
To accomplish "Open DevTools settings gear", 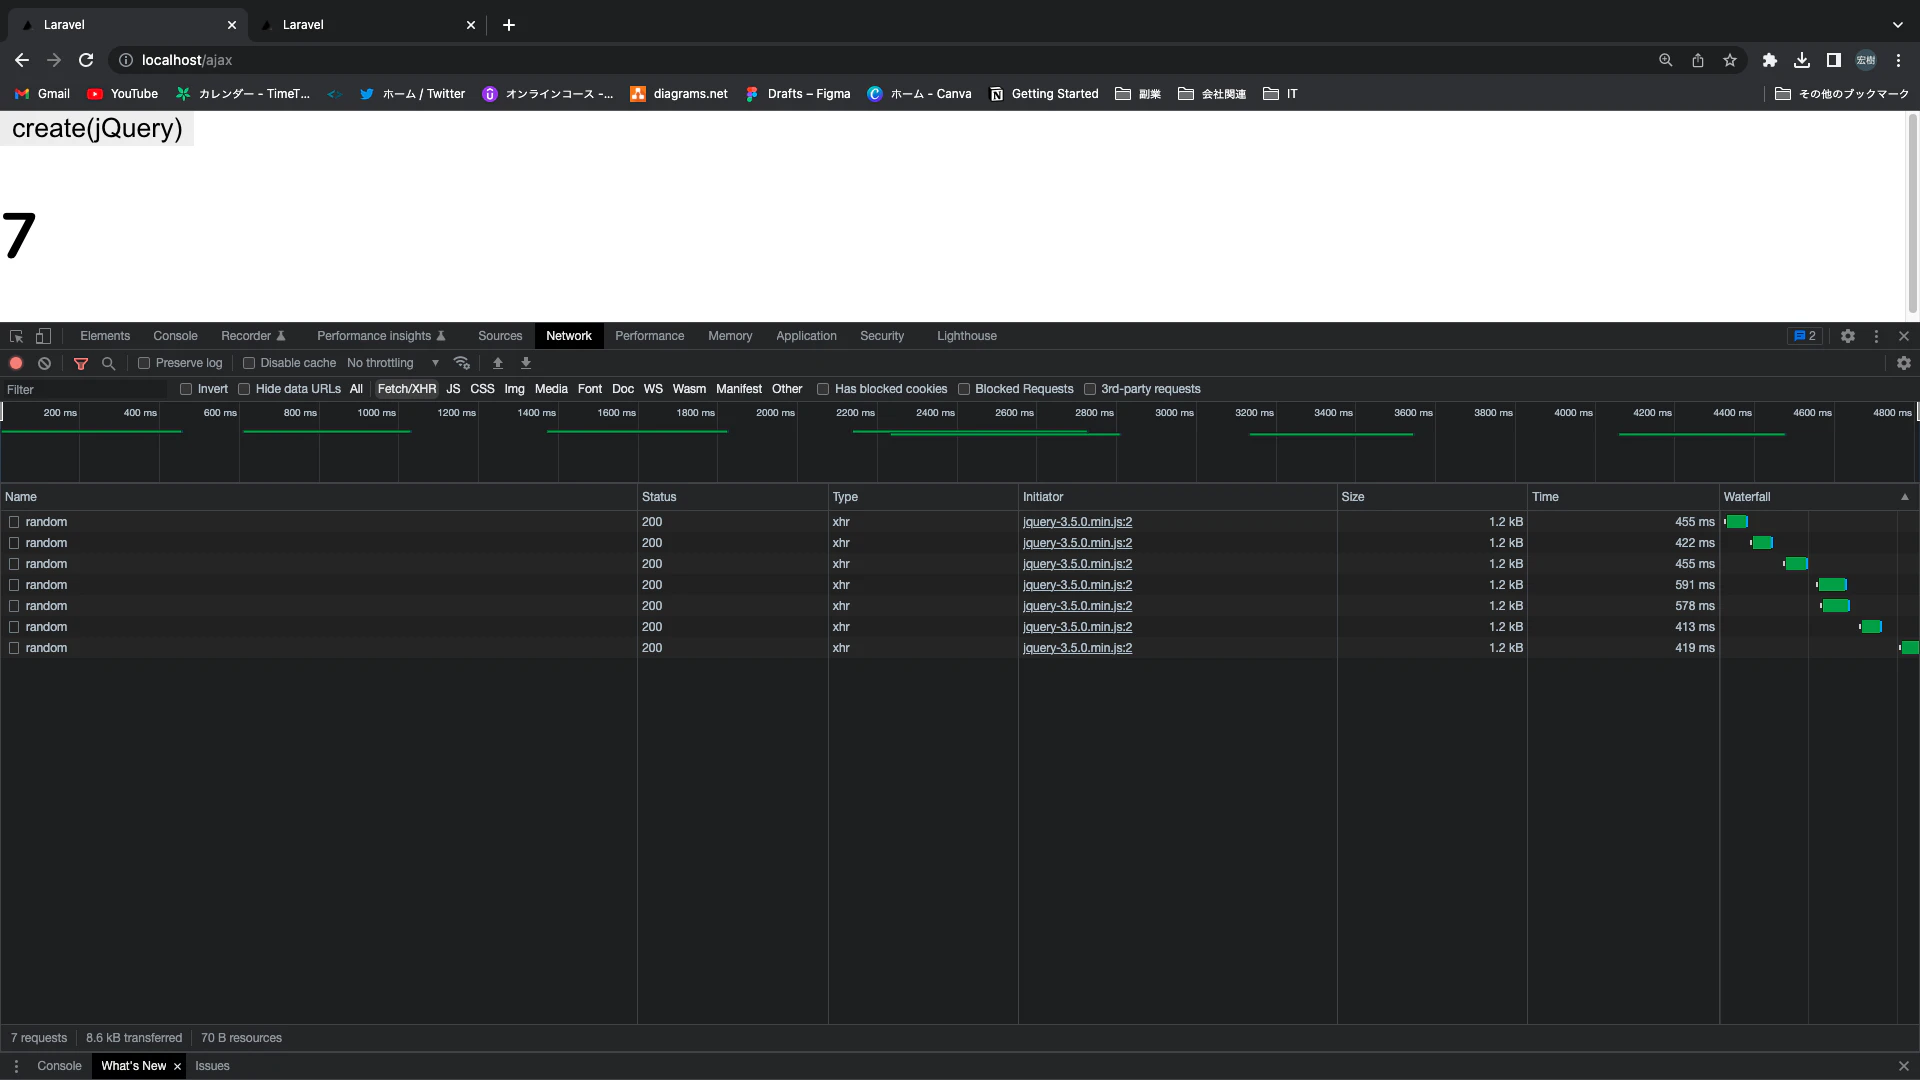I will point(1848,337).
